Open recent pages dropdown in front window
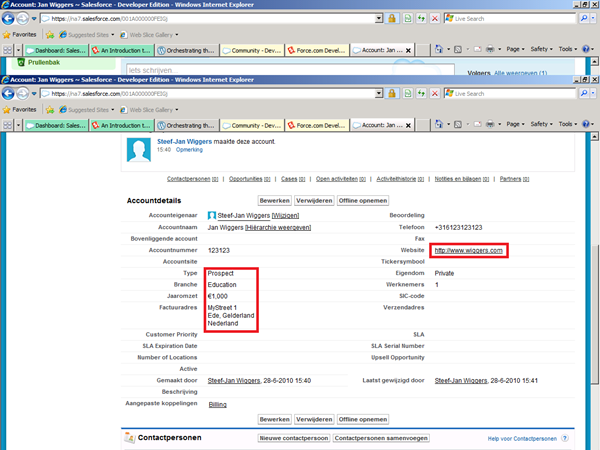This screenshot has width=600, height=450. pyautogui.click(x=34, y=94)
